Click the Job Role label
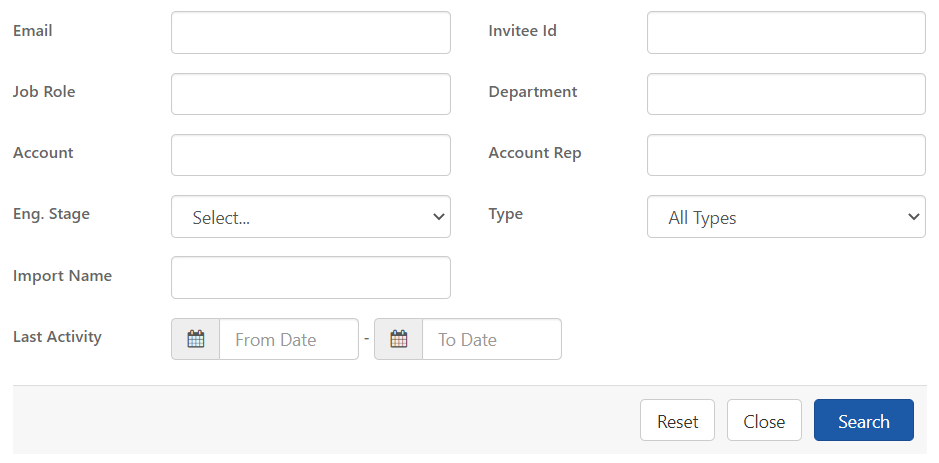This screenshot has width=939, height=463. point(44,92)
